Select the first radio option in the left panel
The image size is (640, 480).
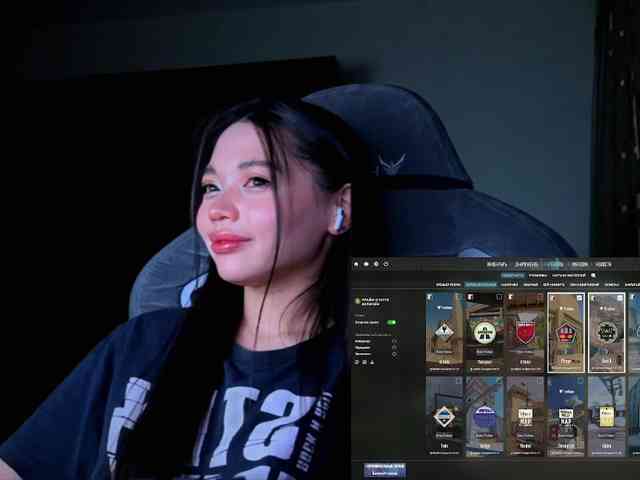click(x=394, y=341)
